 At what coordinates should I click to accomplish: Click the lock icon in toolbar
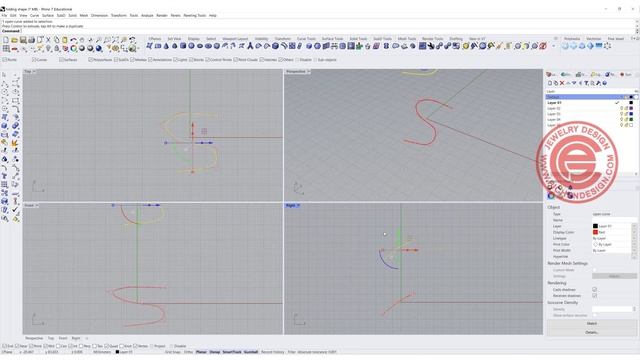coord(56,49)
